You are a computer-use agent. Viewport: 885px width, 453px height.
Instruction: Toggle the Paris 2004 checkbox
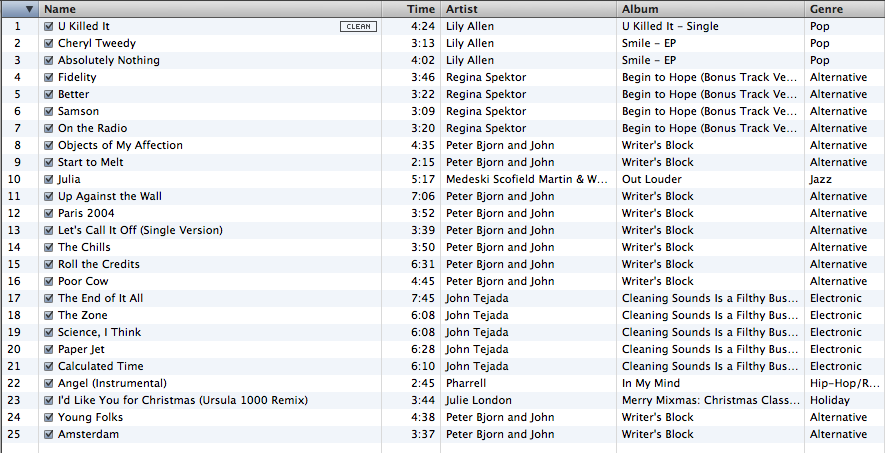pos(49,213)
